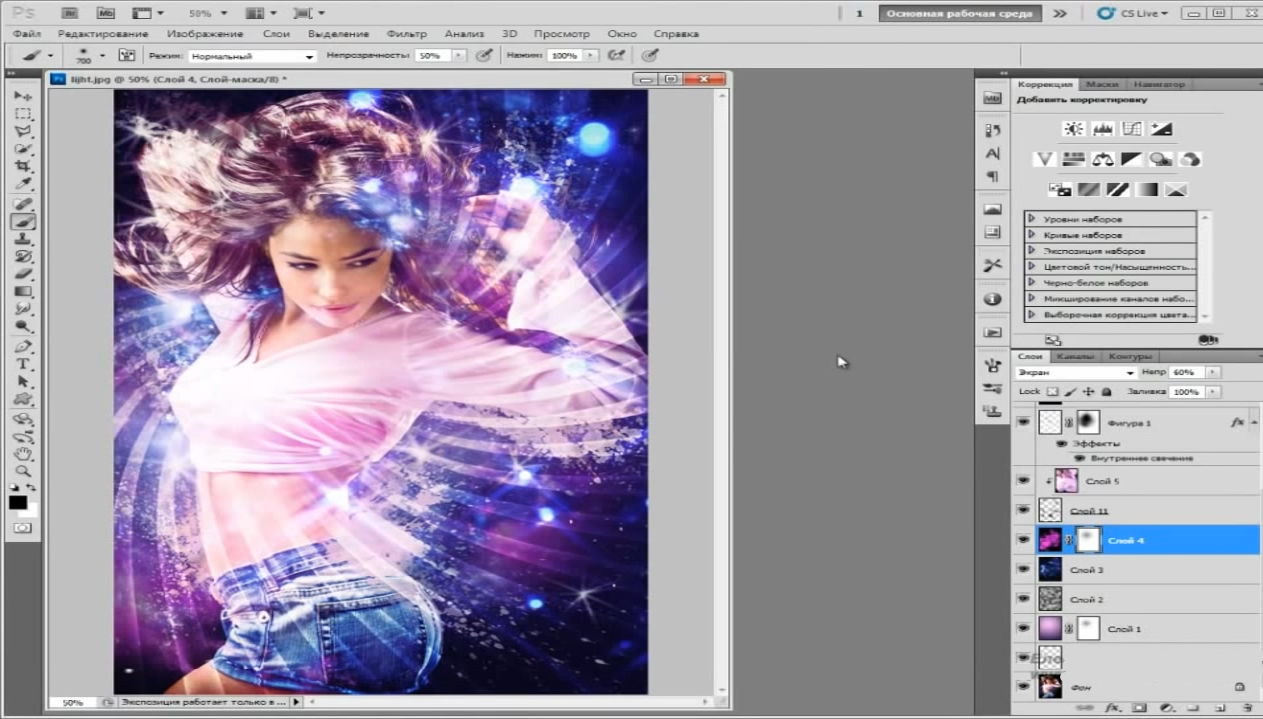Image resolution: width=1263 pixels, height=719 pixels.
Task: Add a Color Balance adjustment (scales icon)
Action: click(x=1103, y=159)
